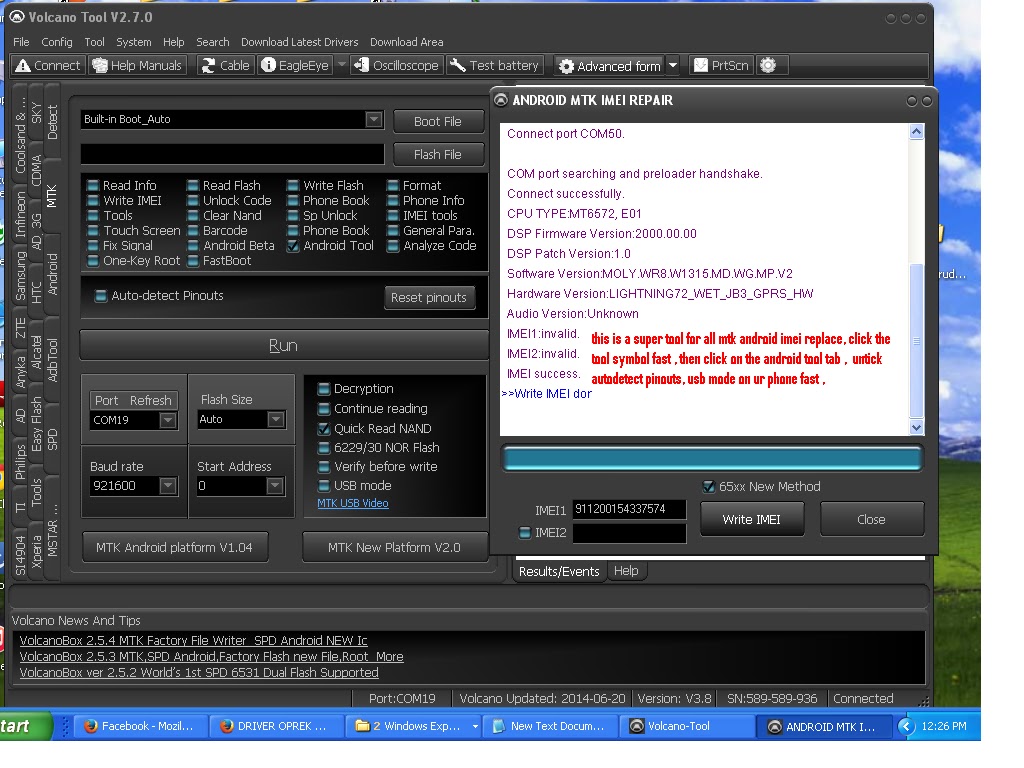
Task: Switch to DRIVER OPREK Firefox window
Action: point(275,726)
